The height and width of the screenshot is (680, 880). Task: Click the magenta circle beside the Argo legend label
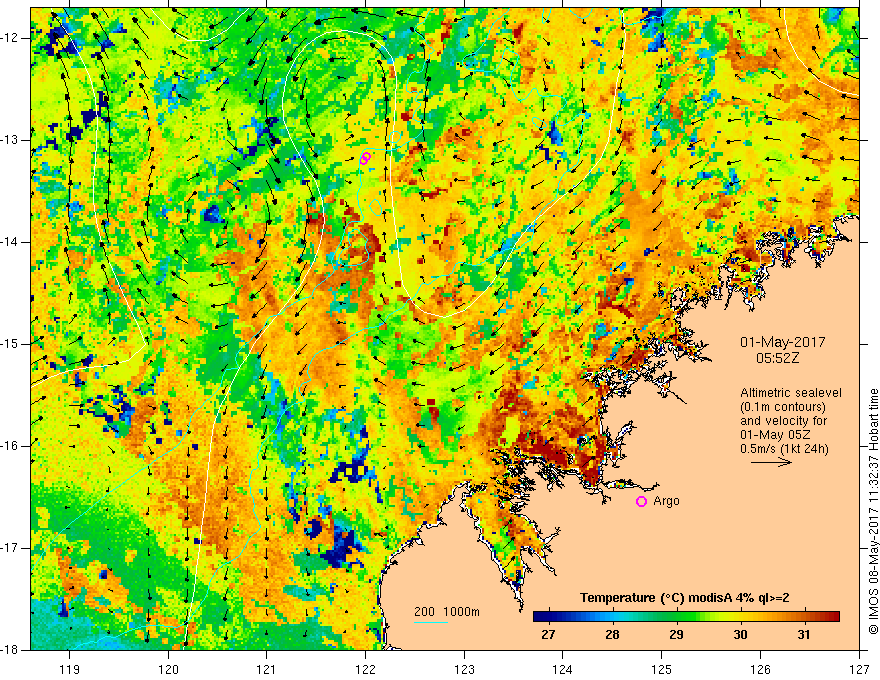[x=641, y=502]
